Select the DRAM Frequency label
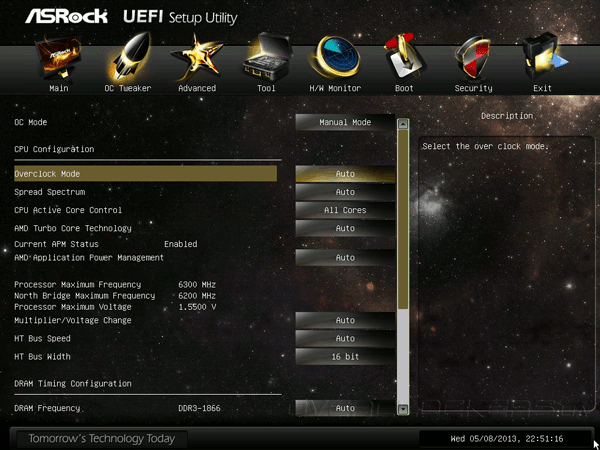 [47, 408]
